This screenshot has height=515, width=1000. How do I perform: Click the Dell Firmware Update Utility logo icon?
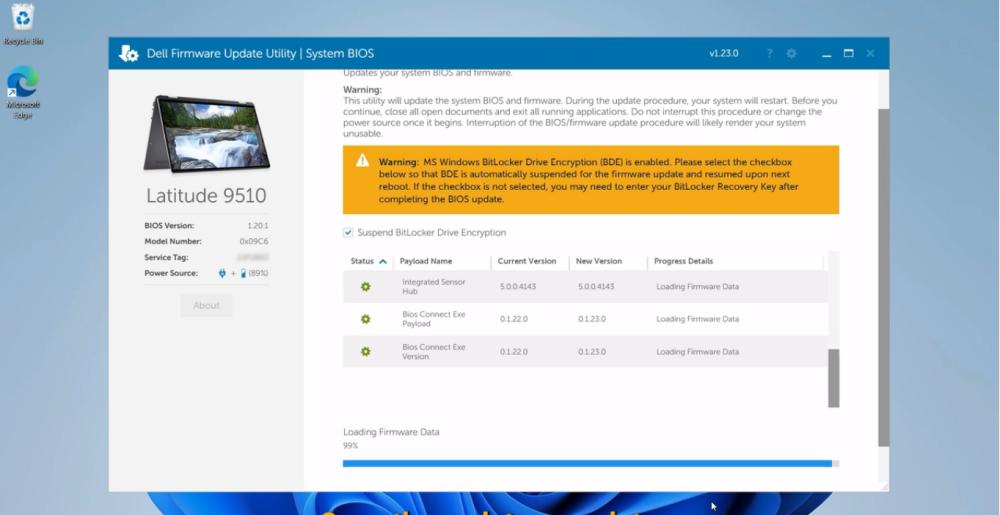point(128,54)
